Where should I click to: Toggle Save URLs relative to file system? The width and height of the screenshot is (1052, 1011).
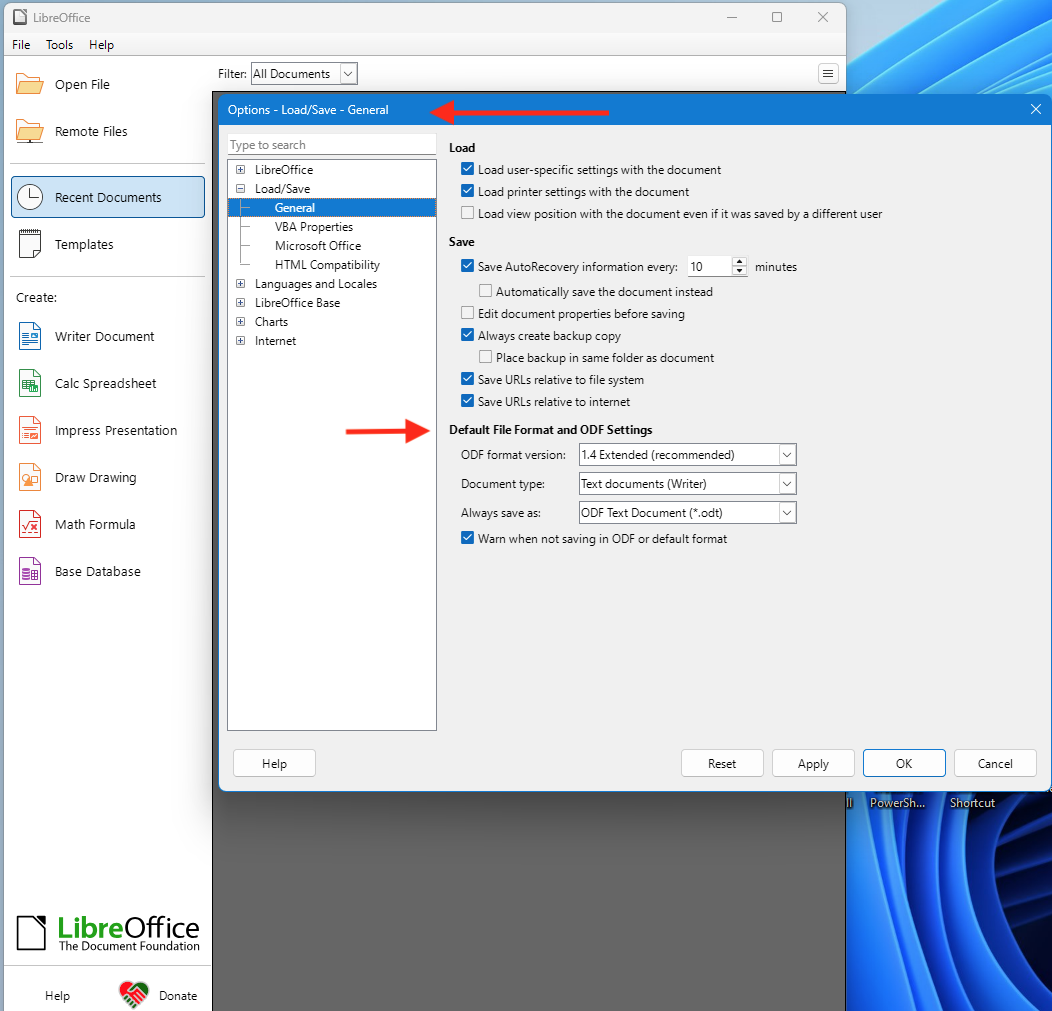(x=468, y=380)
